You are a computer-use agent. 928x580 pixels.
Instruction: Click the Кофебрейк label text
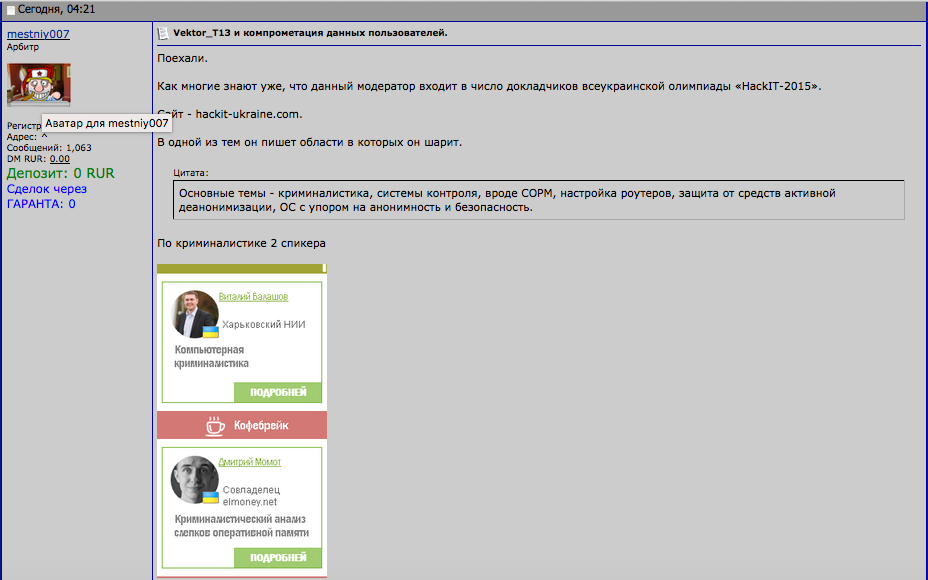(261, 426)
